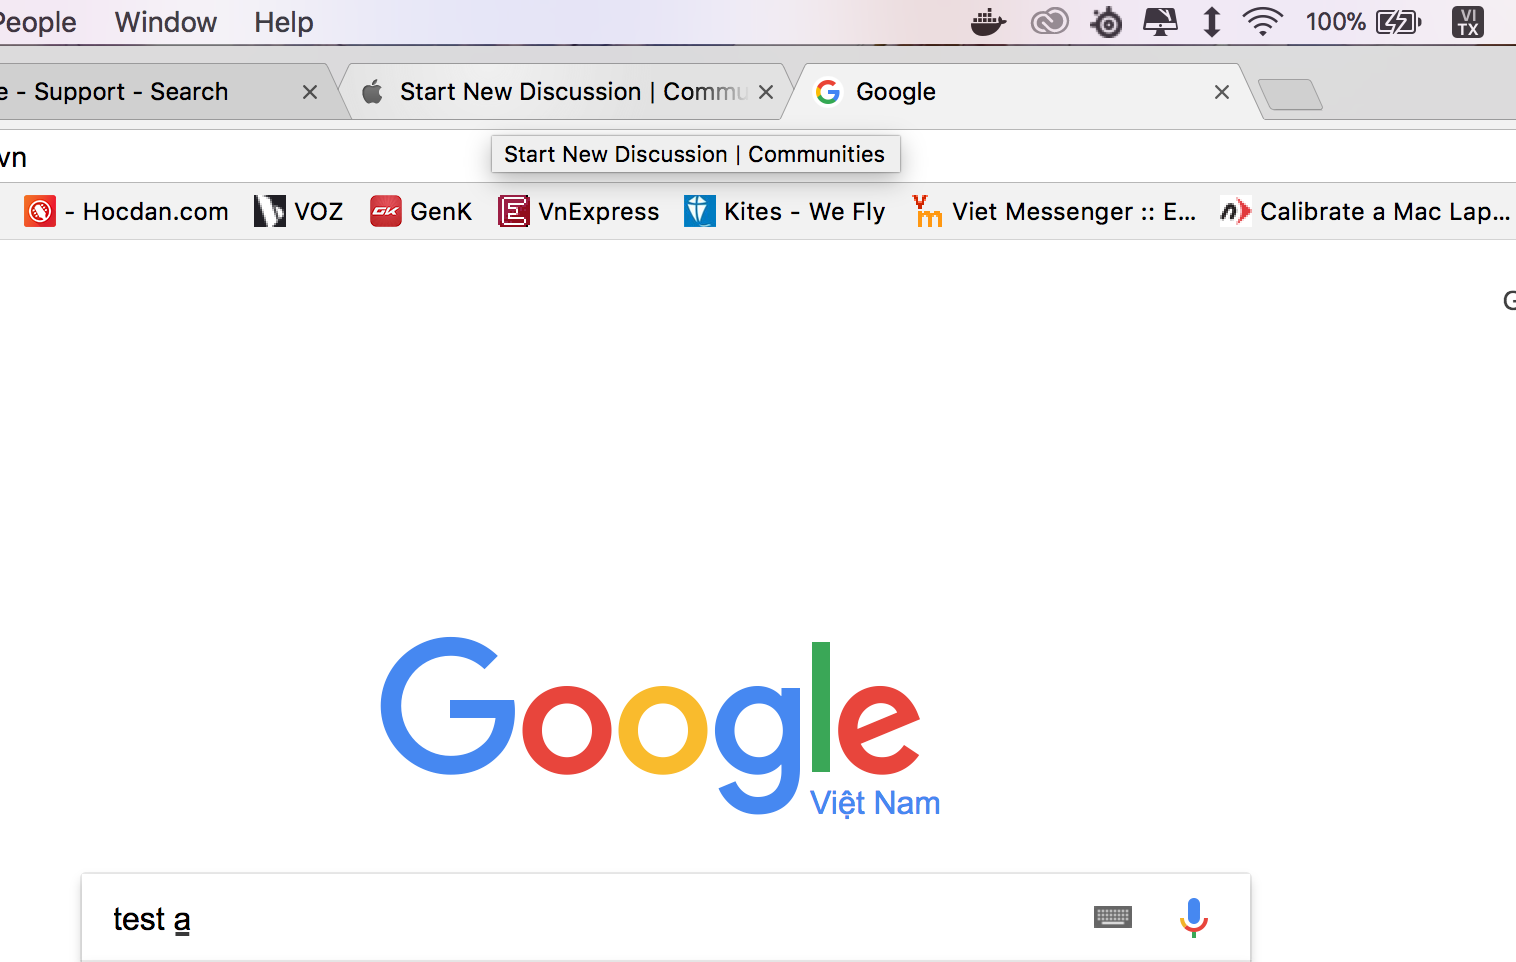
Task: Open the Wi-Fi status menu
Action: coord(1262,22)
